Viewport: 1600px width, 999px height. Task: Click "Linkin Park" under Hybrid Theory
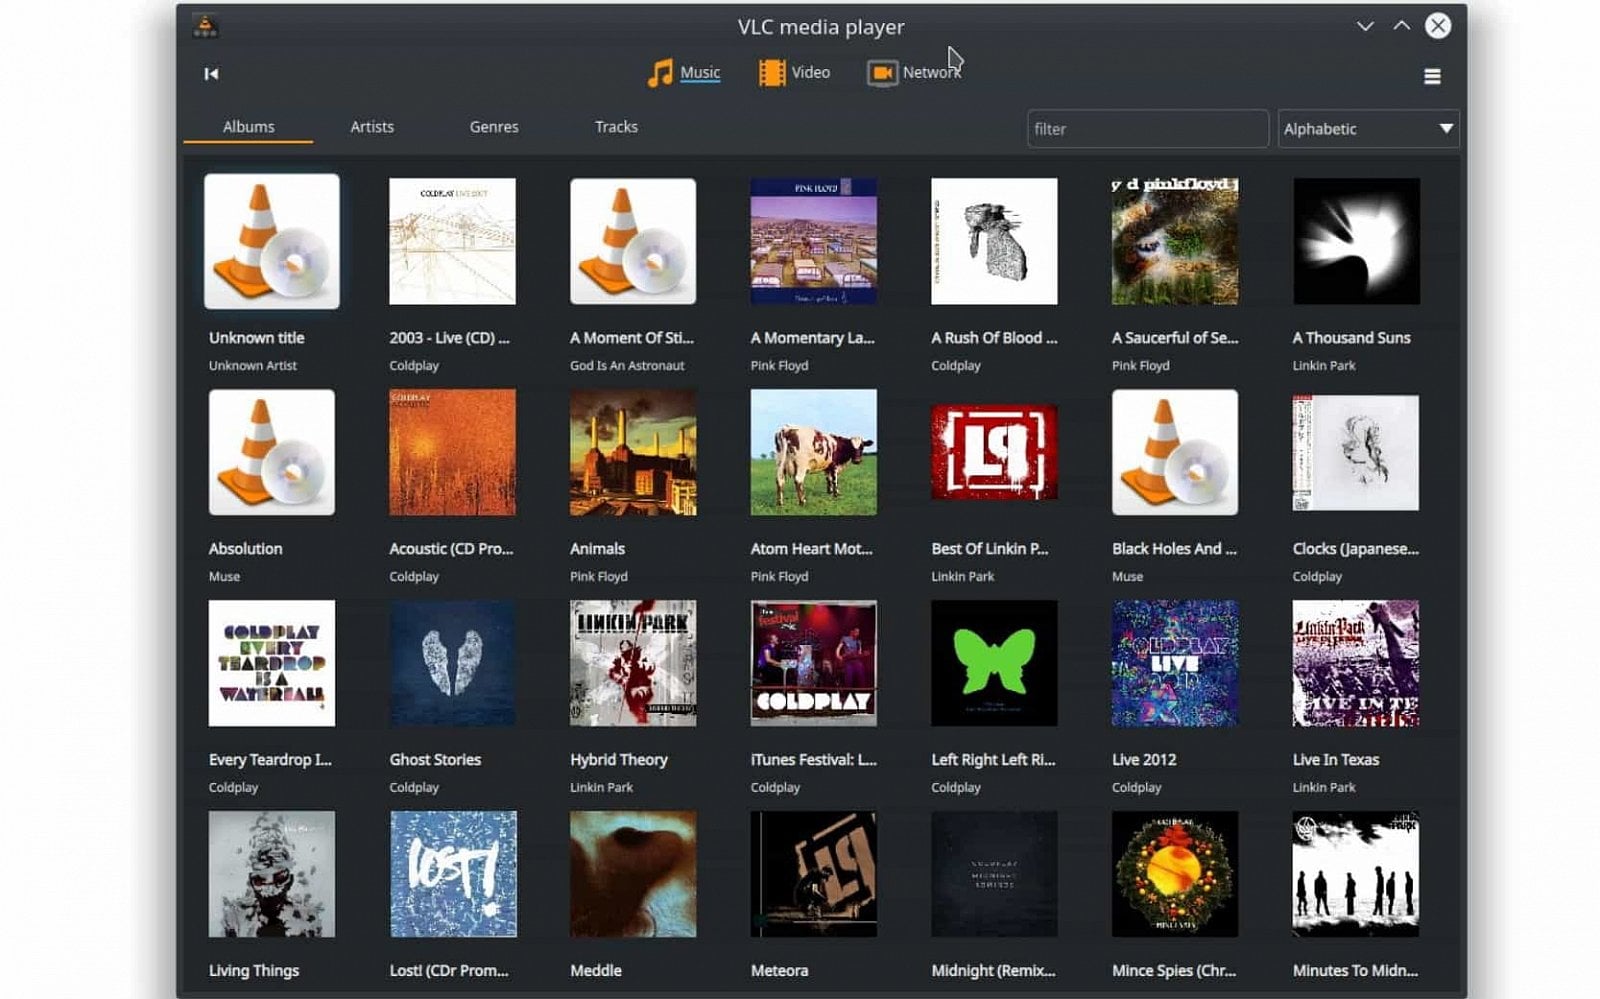tap(601, 788)
